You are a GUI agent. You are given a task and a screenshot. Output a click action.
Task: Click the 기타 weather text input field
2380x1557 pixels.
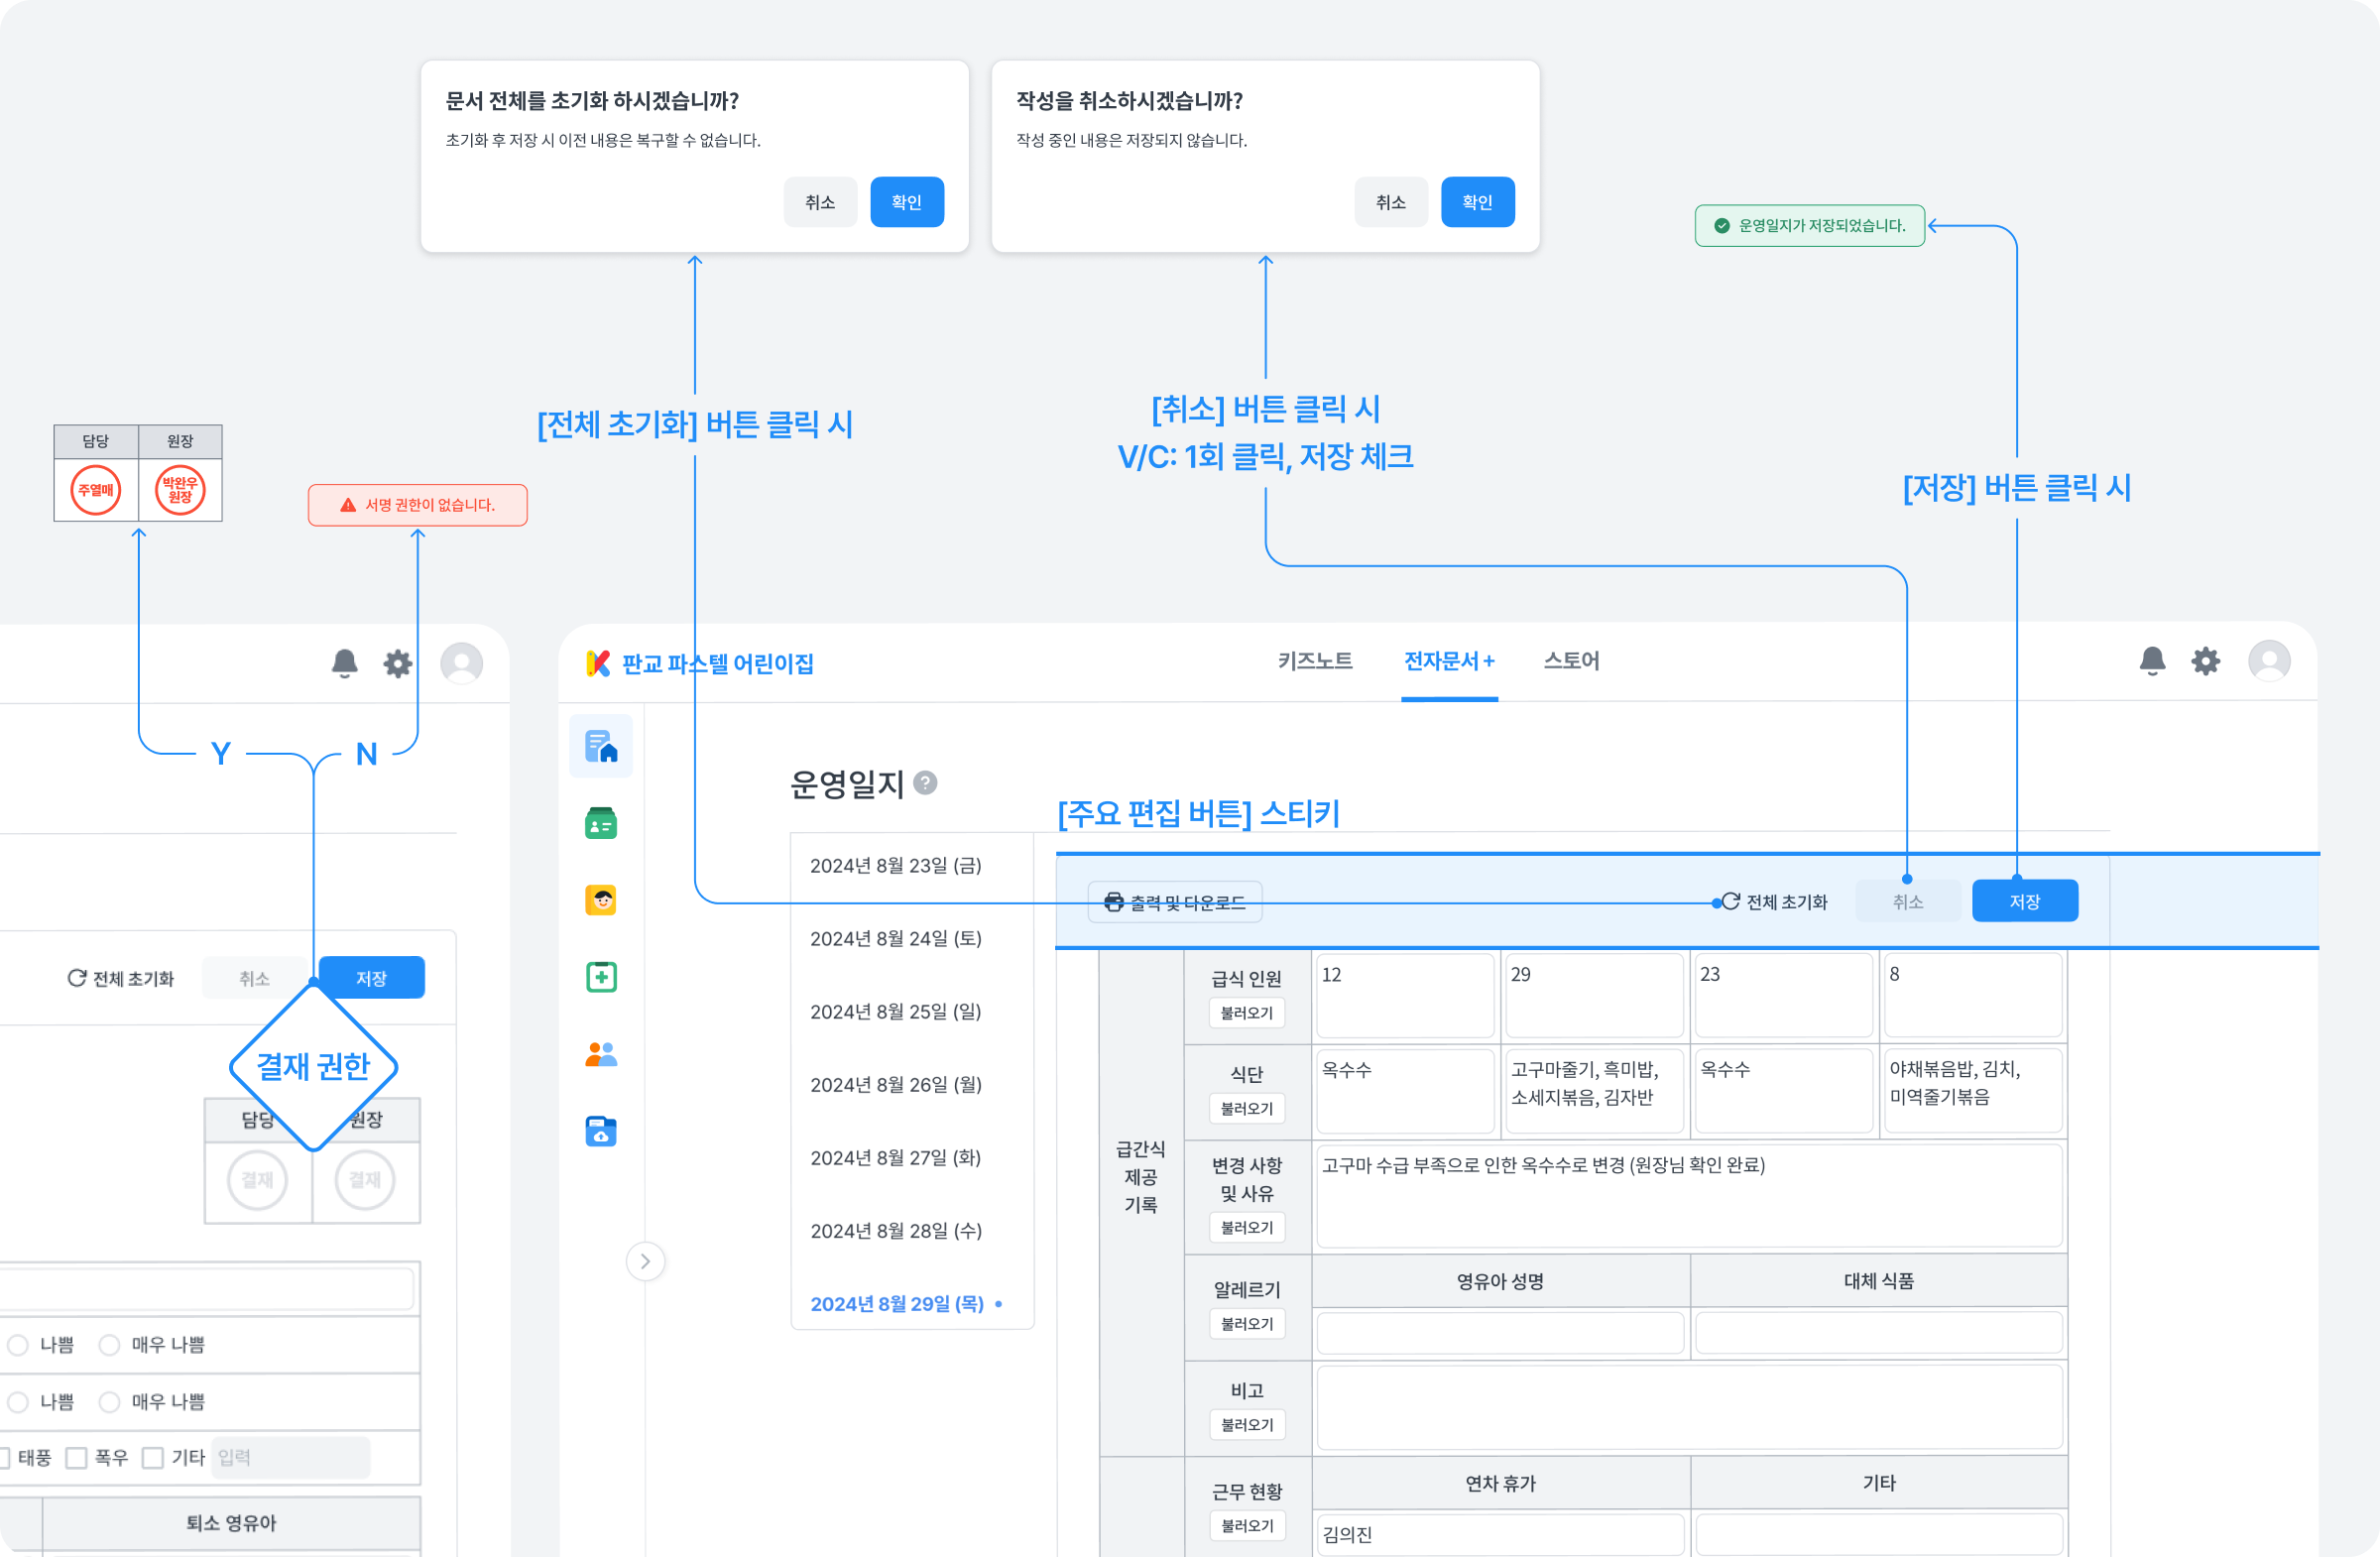click(x=290, y=1458)
